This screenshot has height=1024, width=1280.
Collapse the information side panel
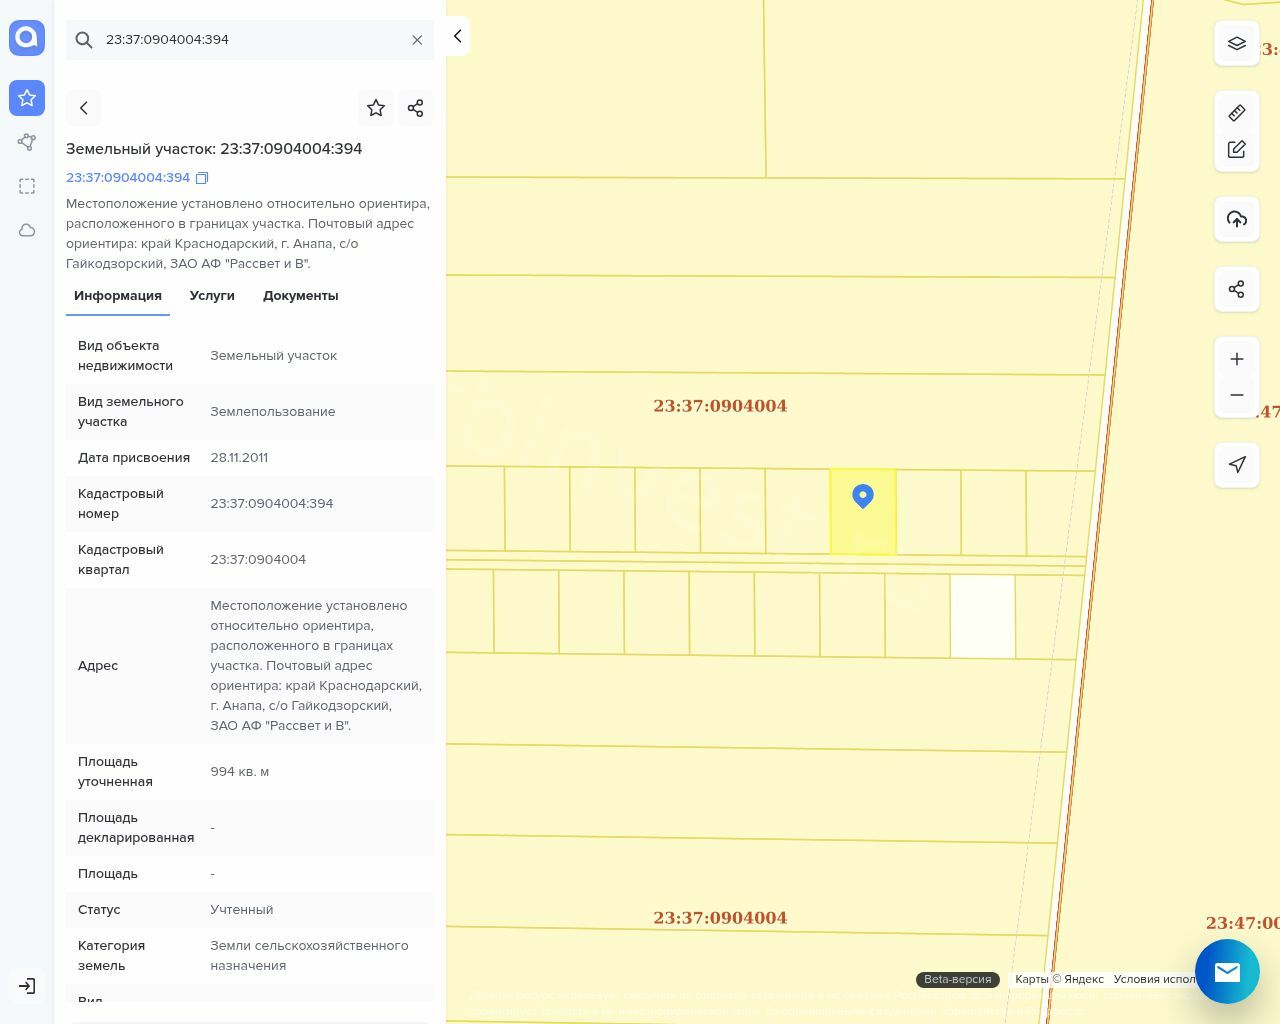[x=457, y=36]
